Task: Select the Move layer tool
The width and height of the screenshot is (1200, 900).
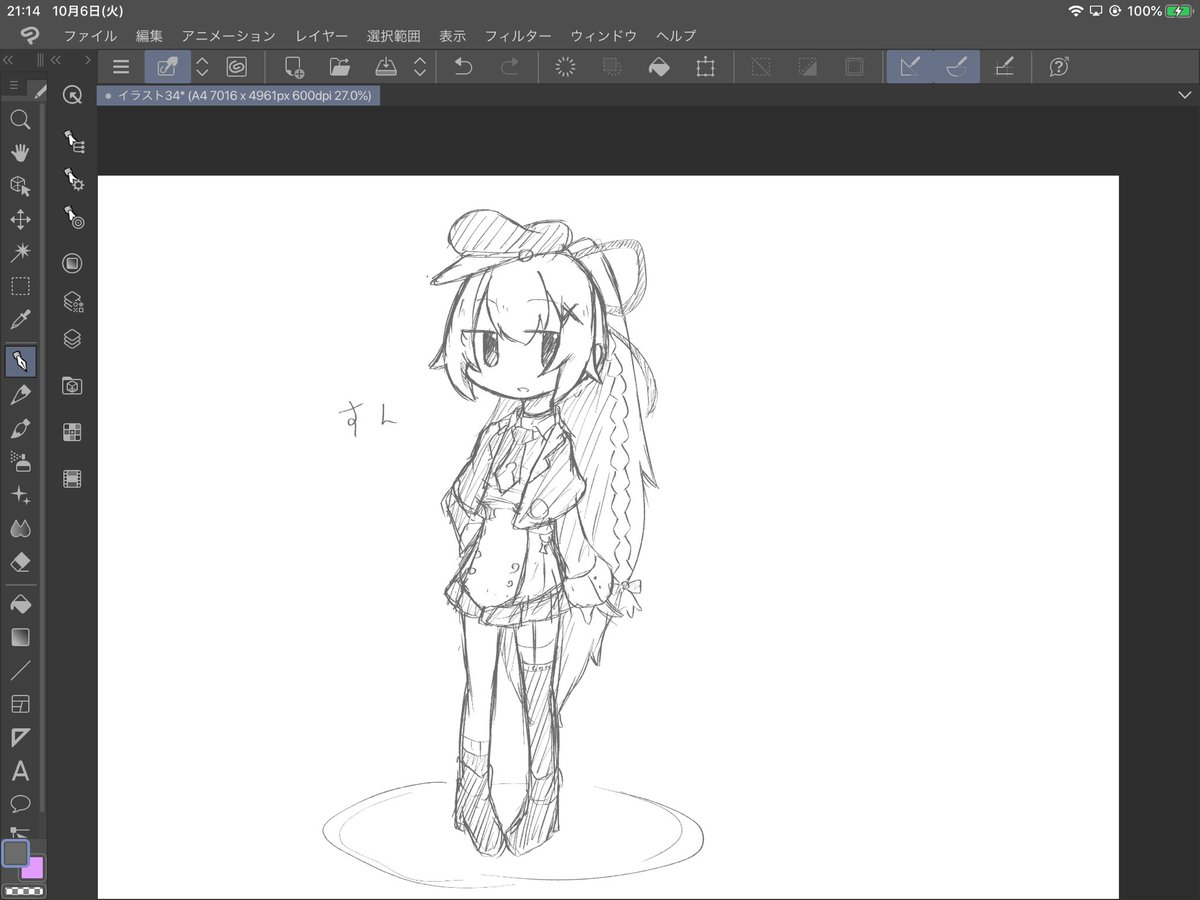Action: 20,219
